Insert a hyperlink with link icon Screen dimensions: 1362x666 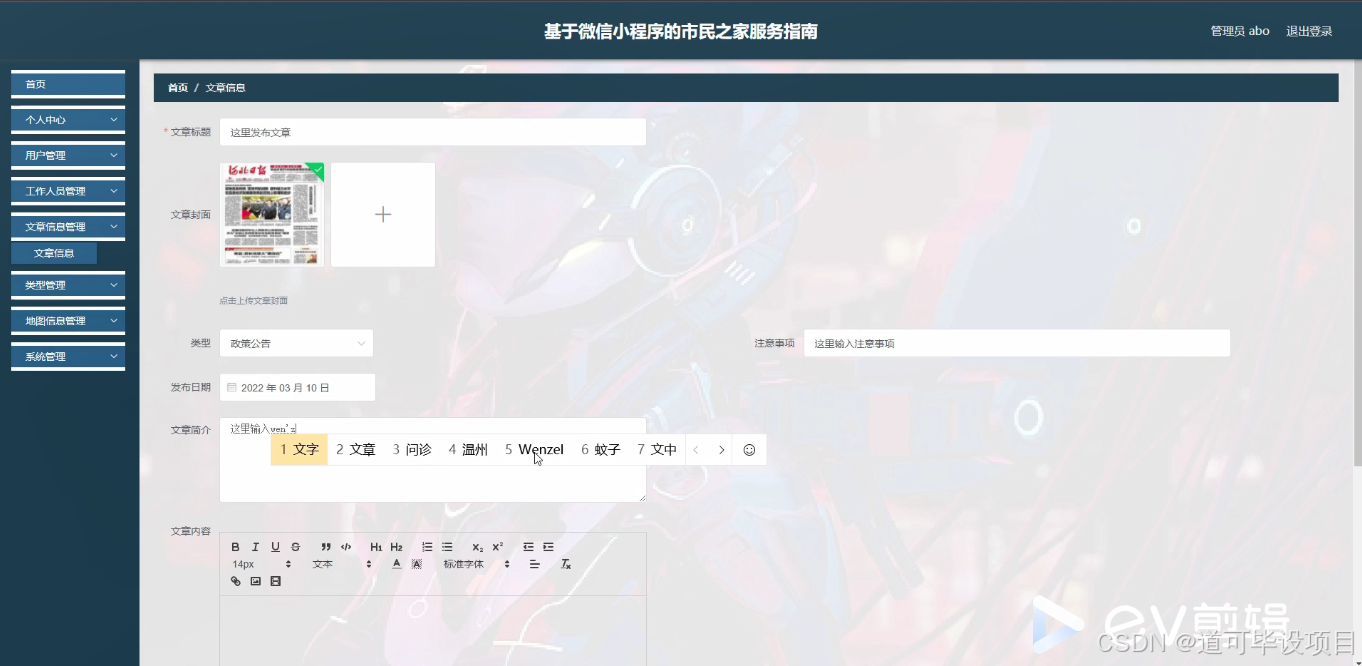click(236, 581)
